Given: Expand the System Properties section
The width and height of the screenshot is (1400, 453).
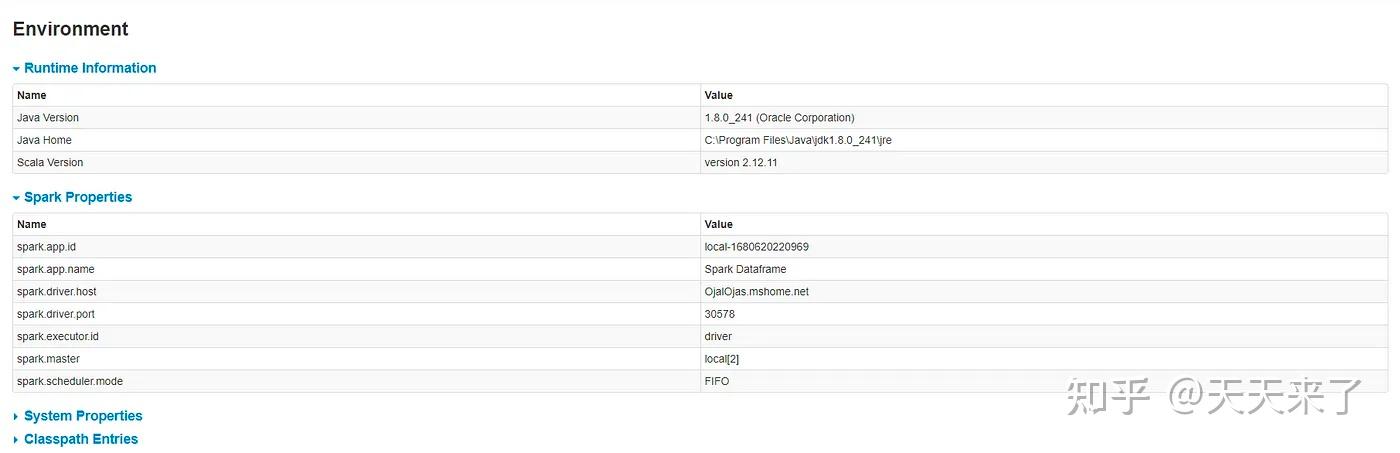Looking at the screenshot, I should click(x=83, y=416).
